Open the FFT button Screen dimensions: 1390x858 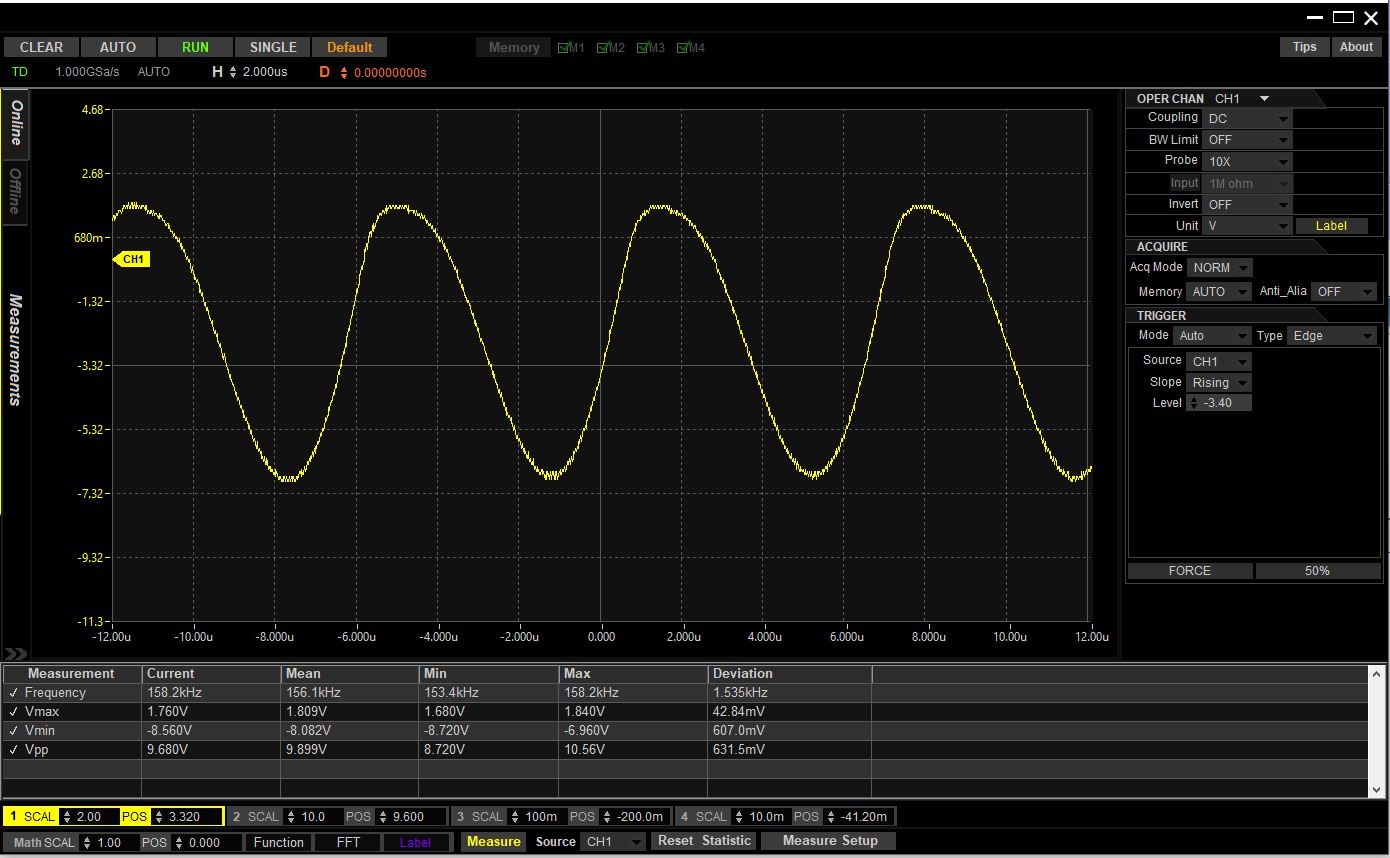(x=348, y=843)
